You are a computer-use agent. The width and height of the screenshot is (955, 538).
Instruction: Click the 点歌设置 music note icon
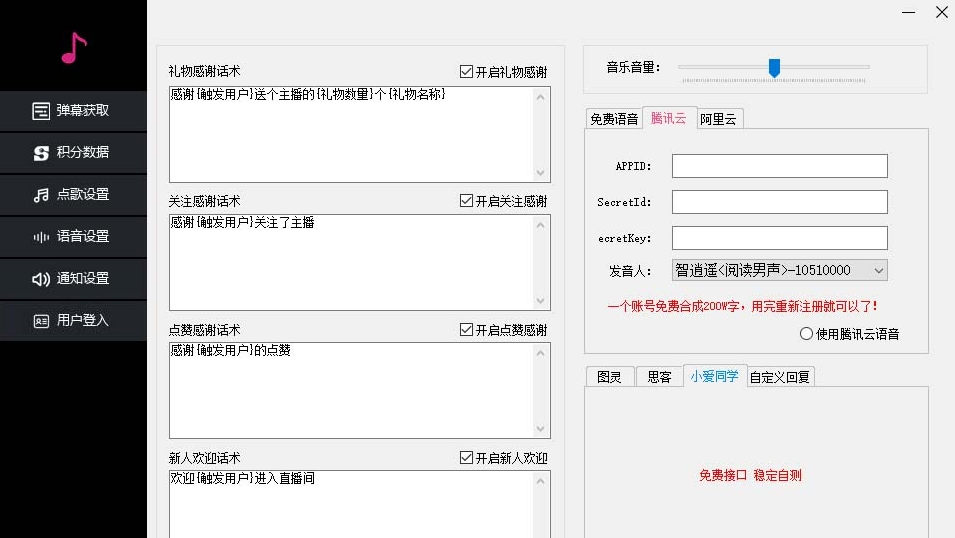click(41, 195)
